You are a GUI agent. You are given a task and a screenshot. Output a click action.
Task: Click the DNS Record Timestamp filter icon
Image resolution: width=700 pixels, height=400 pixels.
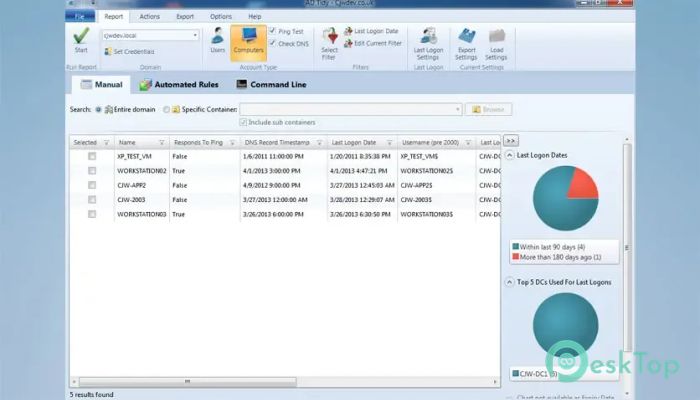pos(320,143)
